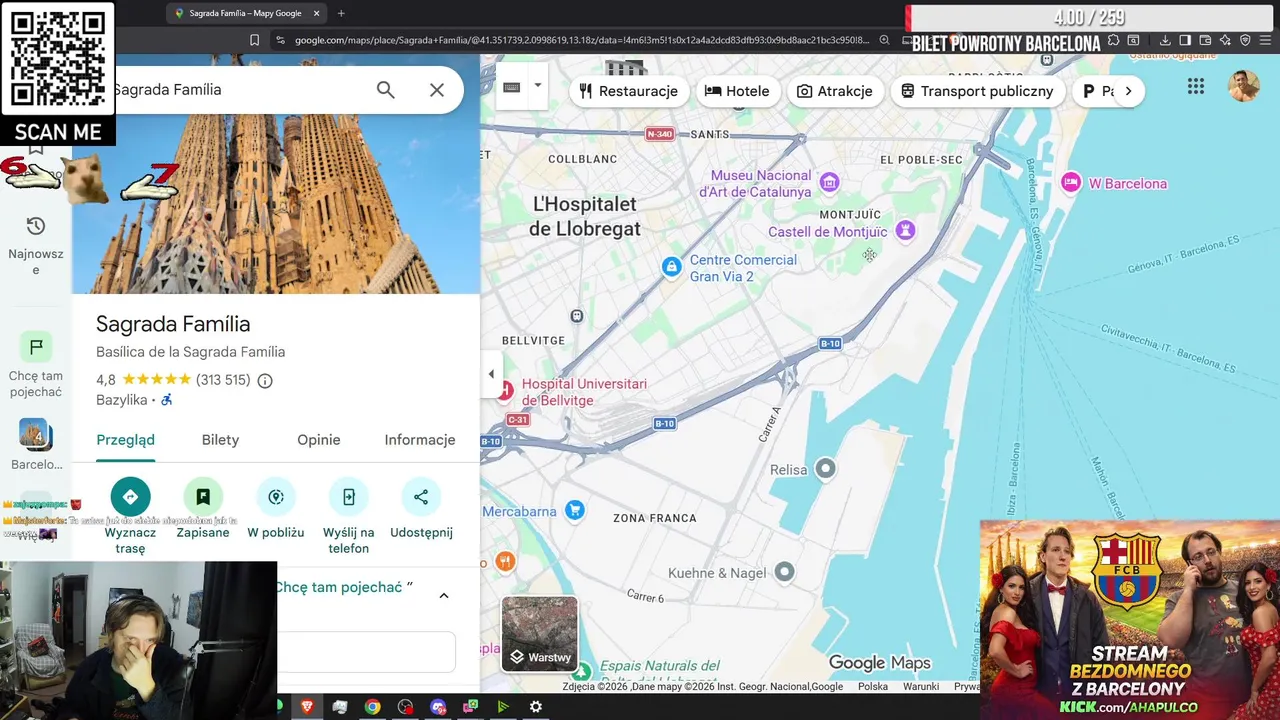Switch to the Bilety tab
The image size is (1280, 720).
pyautogui.click(x=220, y=440)
